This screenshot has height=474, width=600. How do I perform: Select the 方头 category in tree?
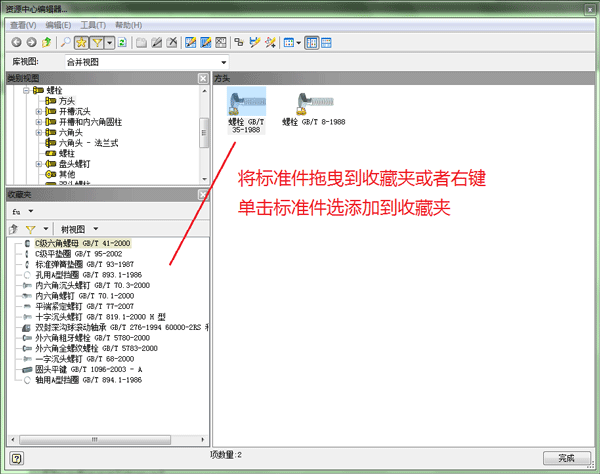[x=67, y=101]
